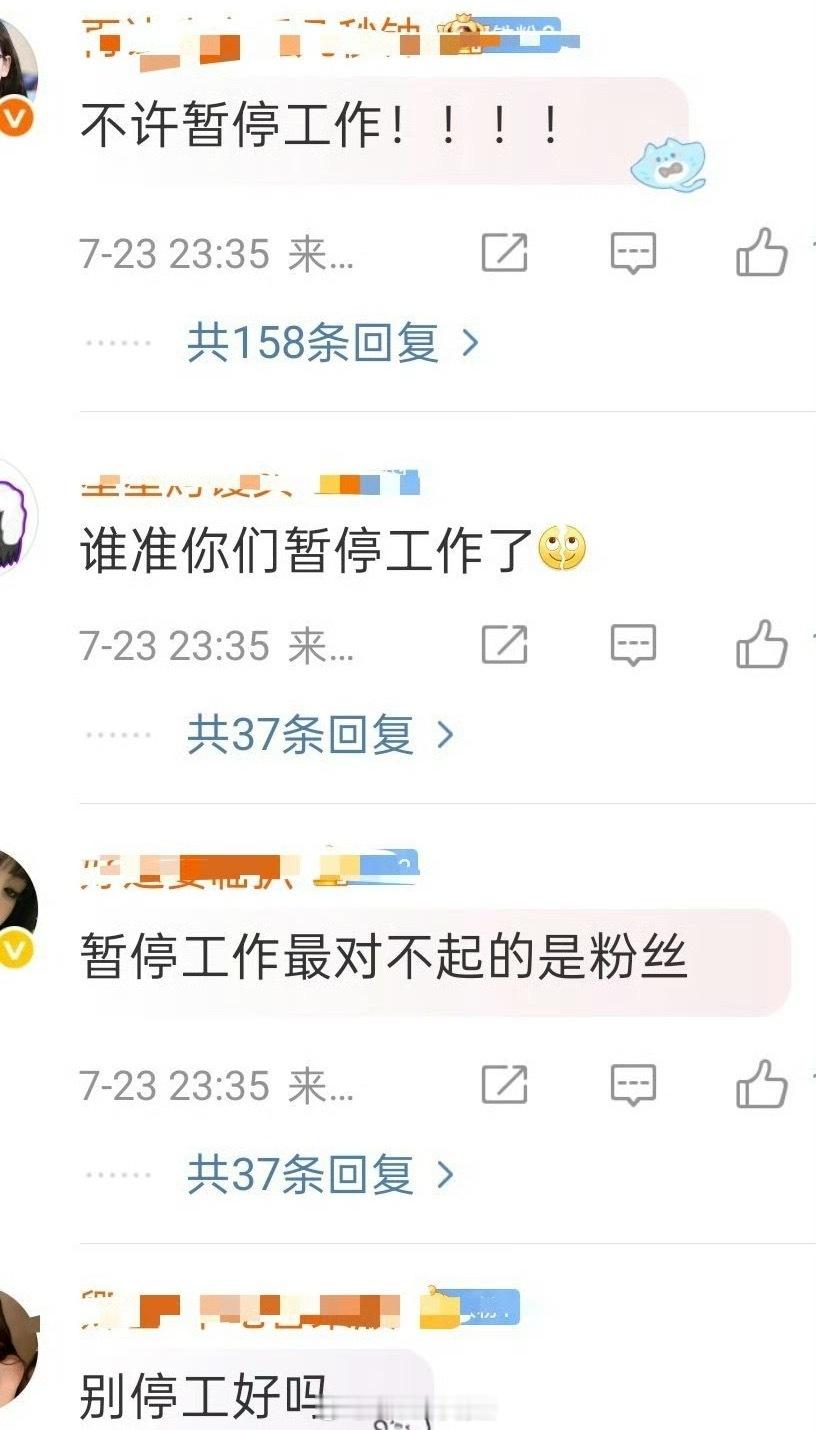816x1430 pixels.
Task: Repost the comment 暂停工作最对不起的是粉丝
Action: pos(505,1084)
